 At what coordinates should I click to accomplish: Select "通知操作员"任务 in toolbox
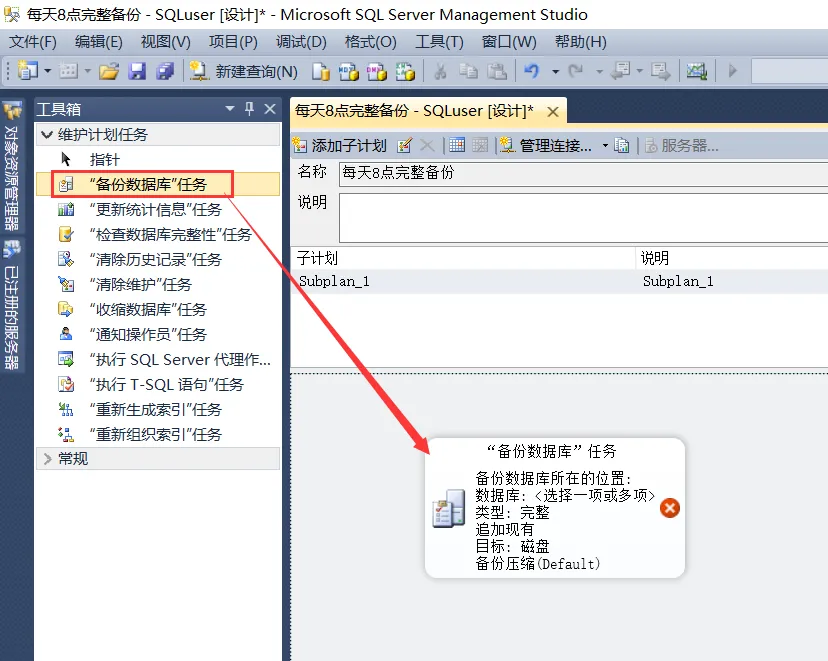point(158,334)
